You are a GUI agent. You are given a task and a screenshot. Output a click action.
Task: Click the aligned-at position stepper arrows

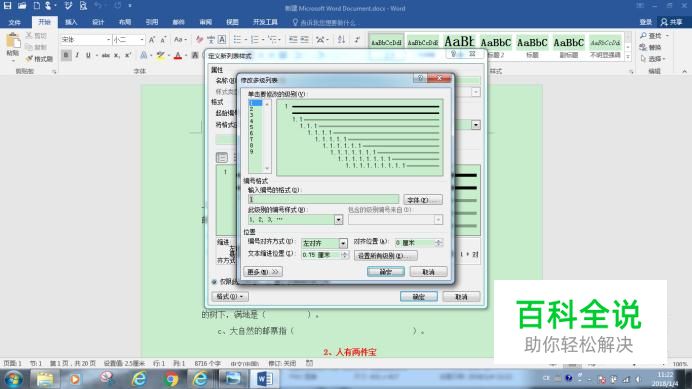pos(438,243)
